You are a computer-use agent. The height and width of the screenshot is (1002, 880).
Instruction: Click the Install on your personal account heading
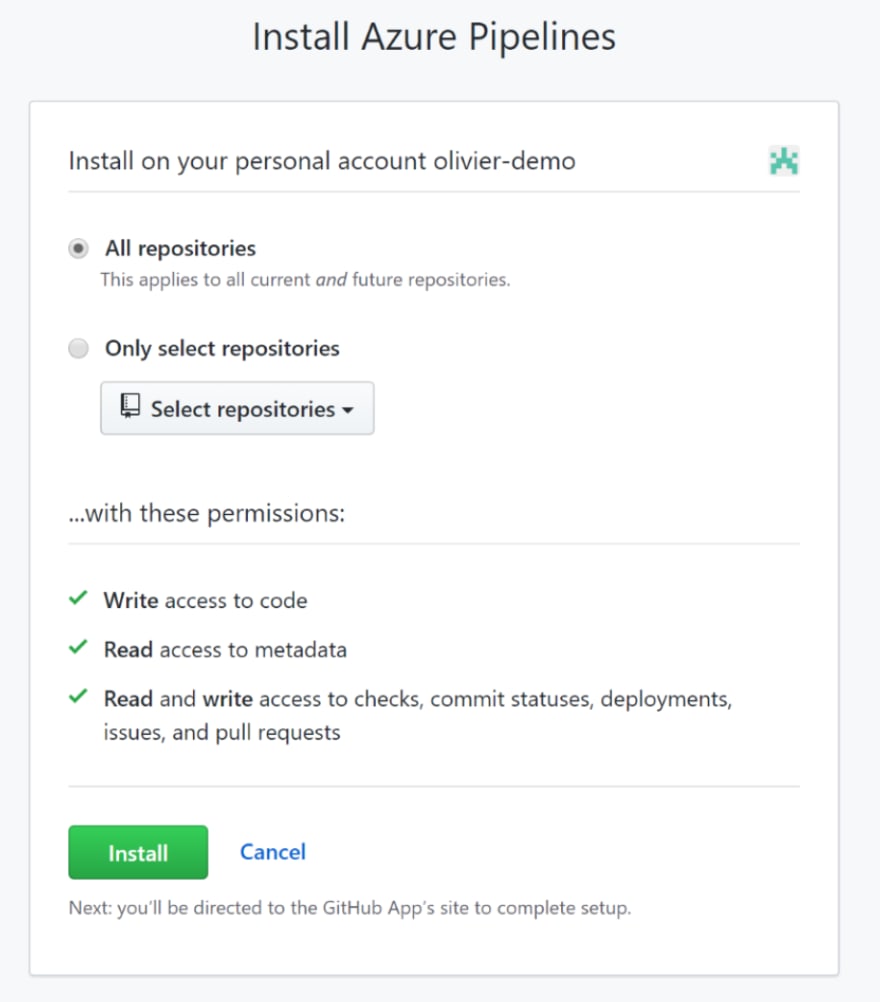point(322,161)
